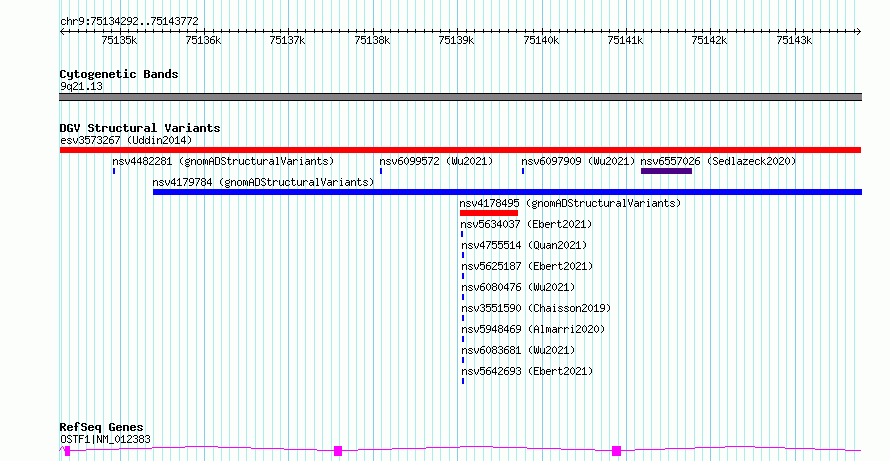Open nsv5948469 (Almarri2020) label
The height and width of the screenshot is (461, 890).
(x=533, y=329)
